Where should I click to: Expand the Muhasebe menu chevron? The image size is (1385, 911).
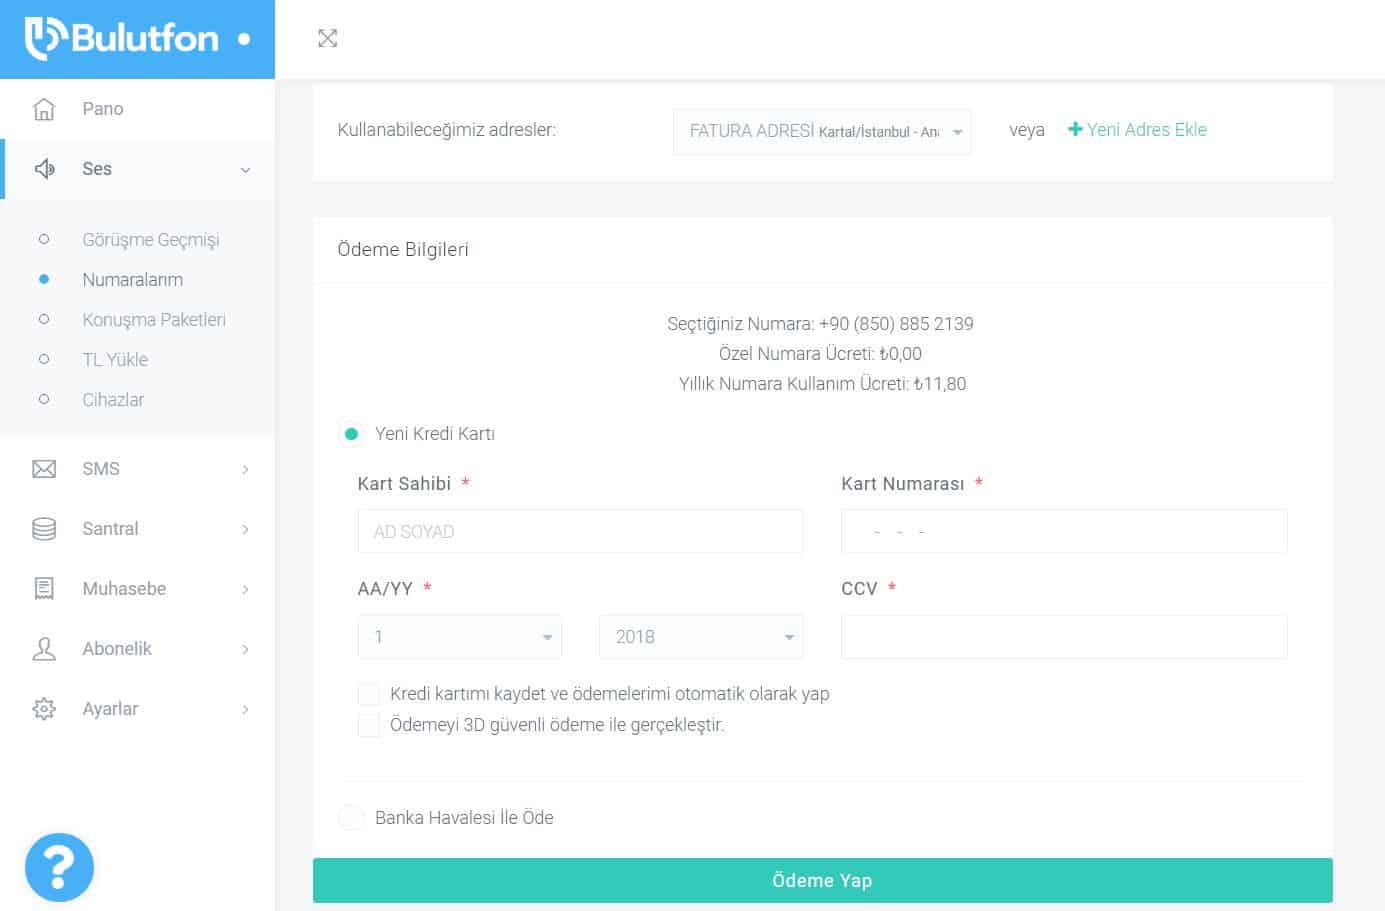pyautogui.click(x=245, y=589)
